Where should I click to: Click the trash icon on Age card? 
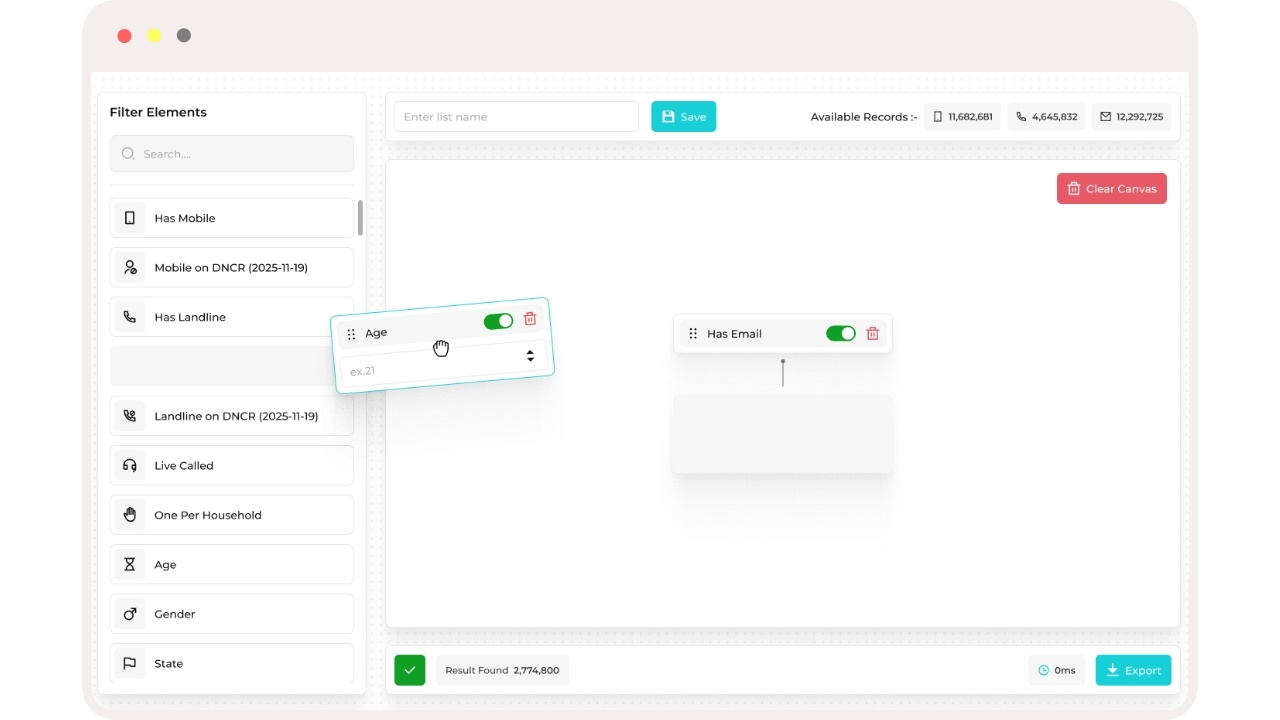[x=530, y=319]
